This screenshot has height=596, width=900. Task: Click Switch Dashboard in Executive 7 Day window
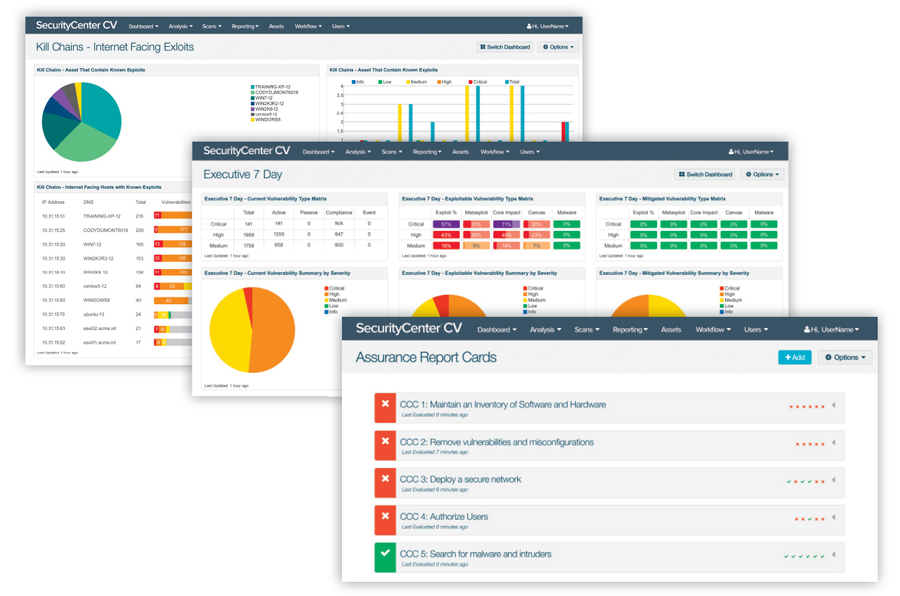pyautogui.click(x=705, y=174)
